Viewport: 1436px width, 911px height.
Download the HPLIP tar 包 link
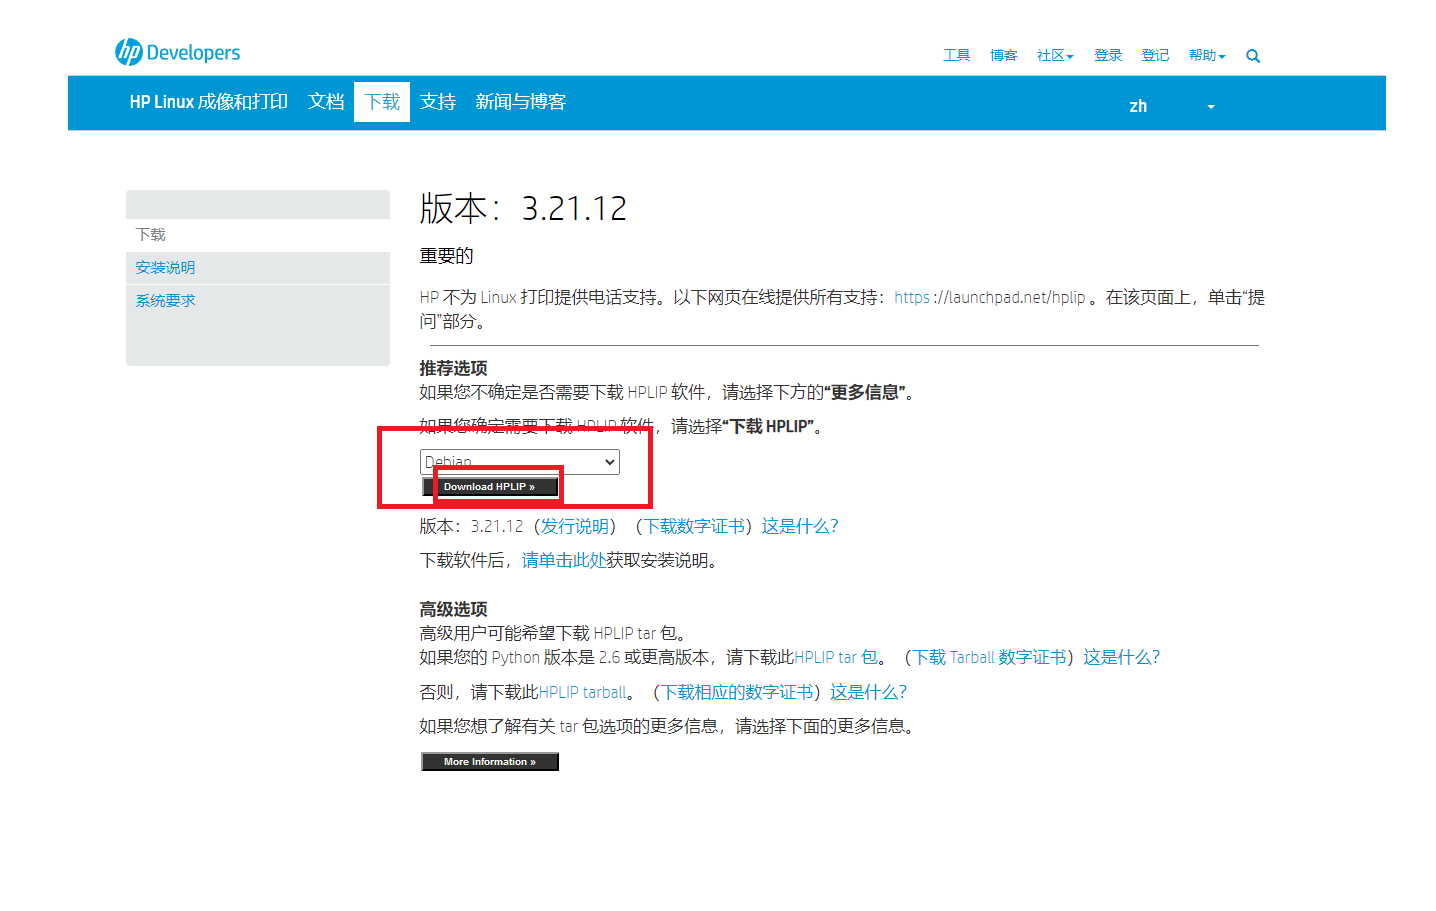click(x=836, y=657)
